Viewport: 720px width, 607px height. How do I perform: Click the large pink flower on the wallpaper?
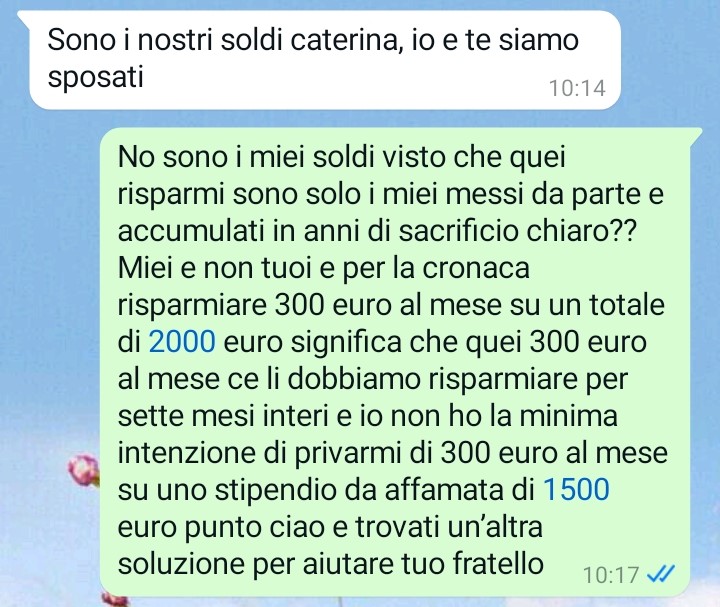tap(84, 469)
